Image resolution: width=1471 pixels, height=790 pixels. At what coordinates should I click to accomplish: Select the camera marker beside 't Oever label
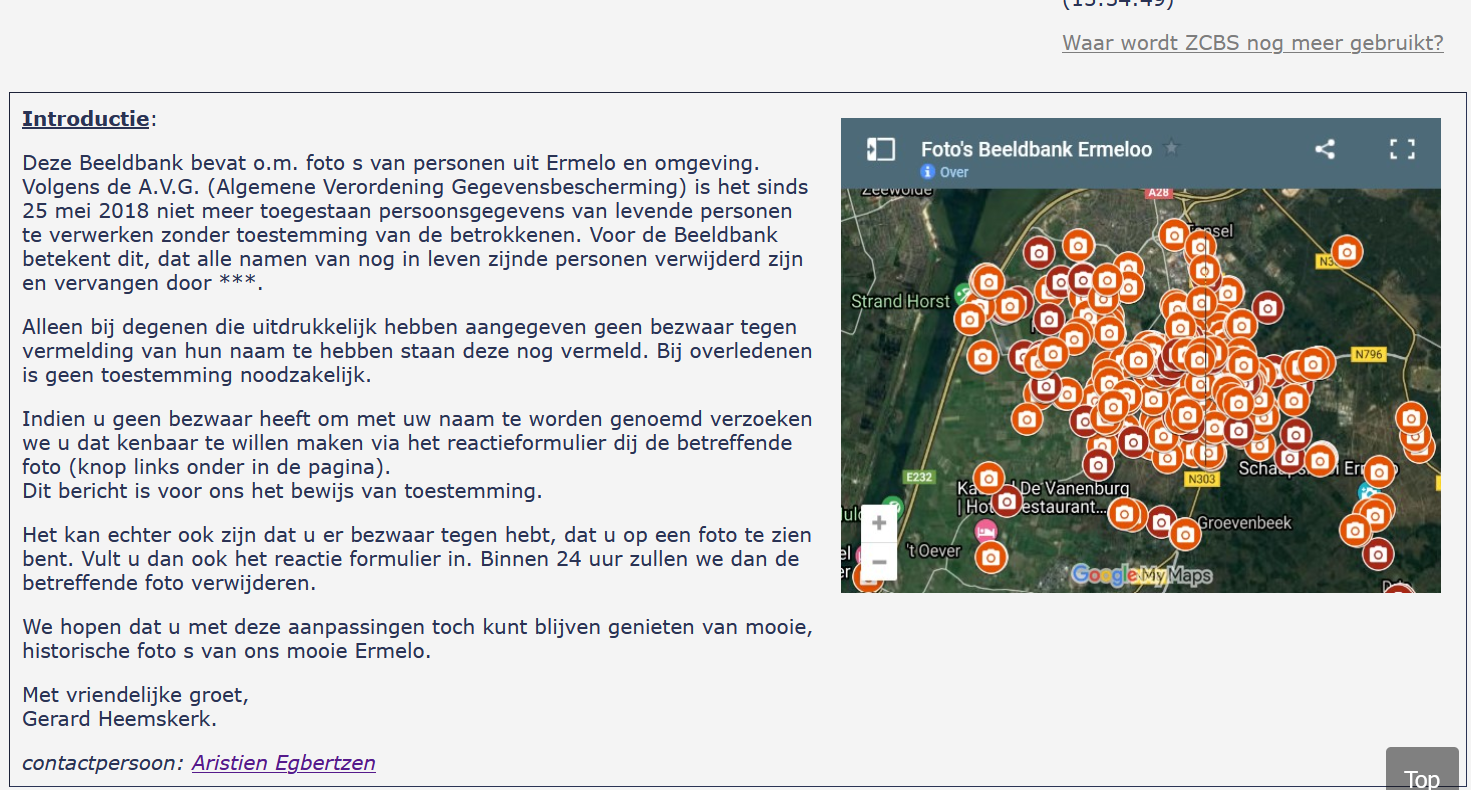click(x=991, y=556)
